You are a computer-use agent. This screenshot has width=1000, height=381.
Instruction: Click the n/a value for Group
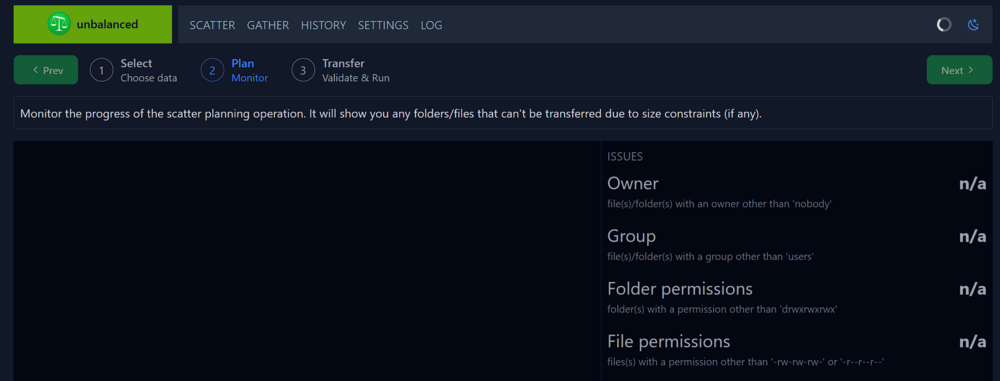point(973,237)
